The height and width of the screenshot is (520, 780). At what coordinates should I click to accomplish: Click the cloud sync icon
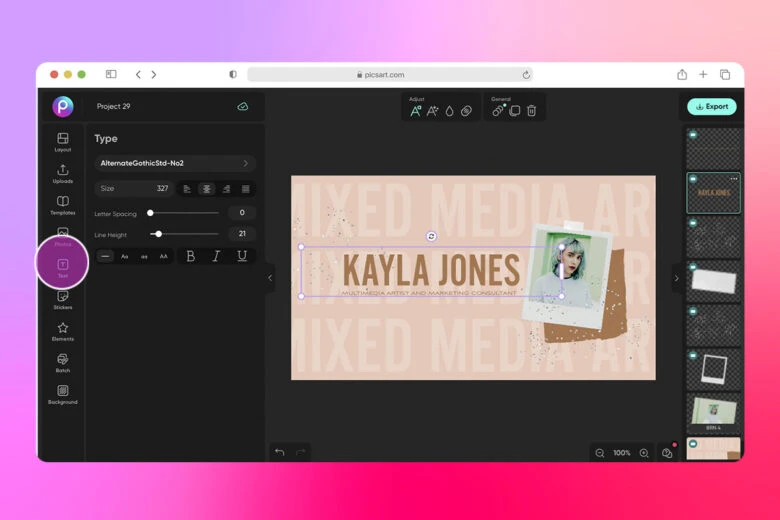click(242, 106)
